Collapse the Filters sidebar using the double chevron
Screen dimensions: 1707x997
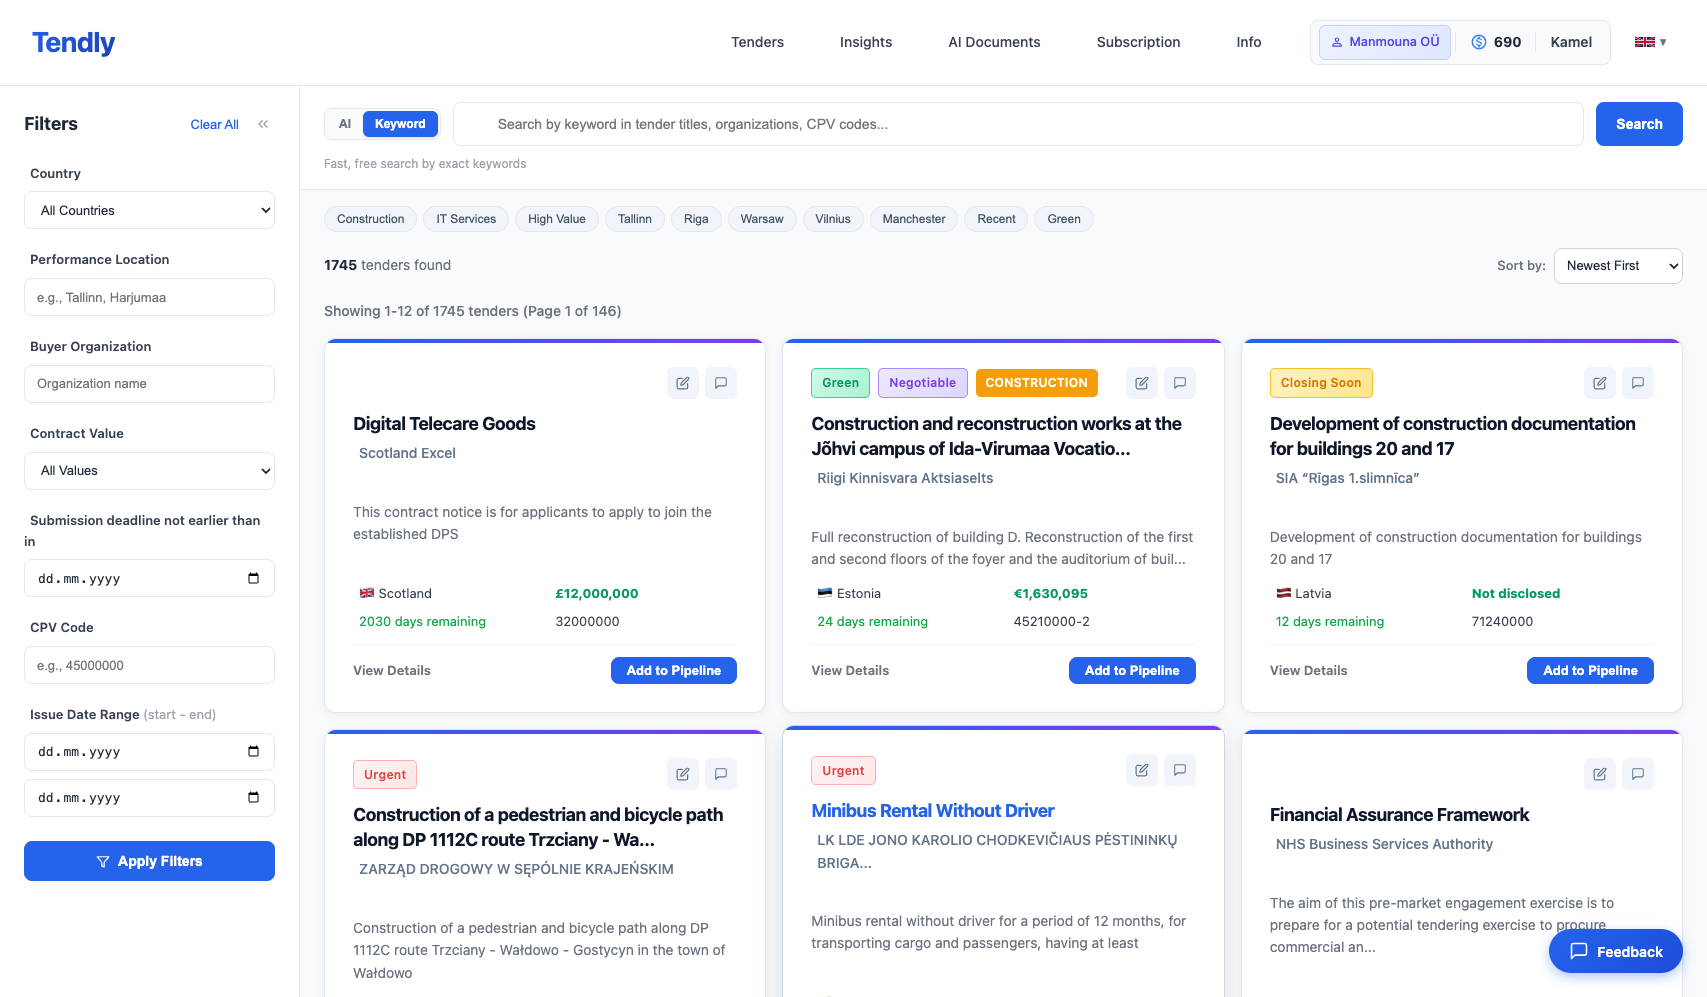pyautogui.click(x=263, y=124)
